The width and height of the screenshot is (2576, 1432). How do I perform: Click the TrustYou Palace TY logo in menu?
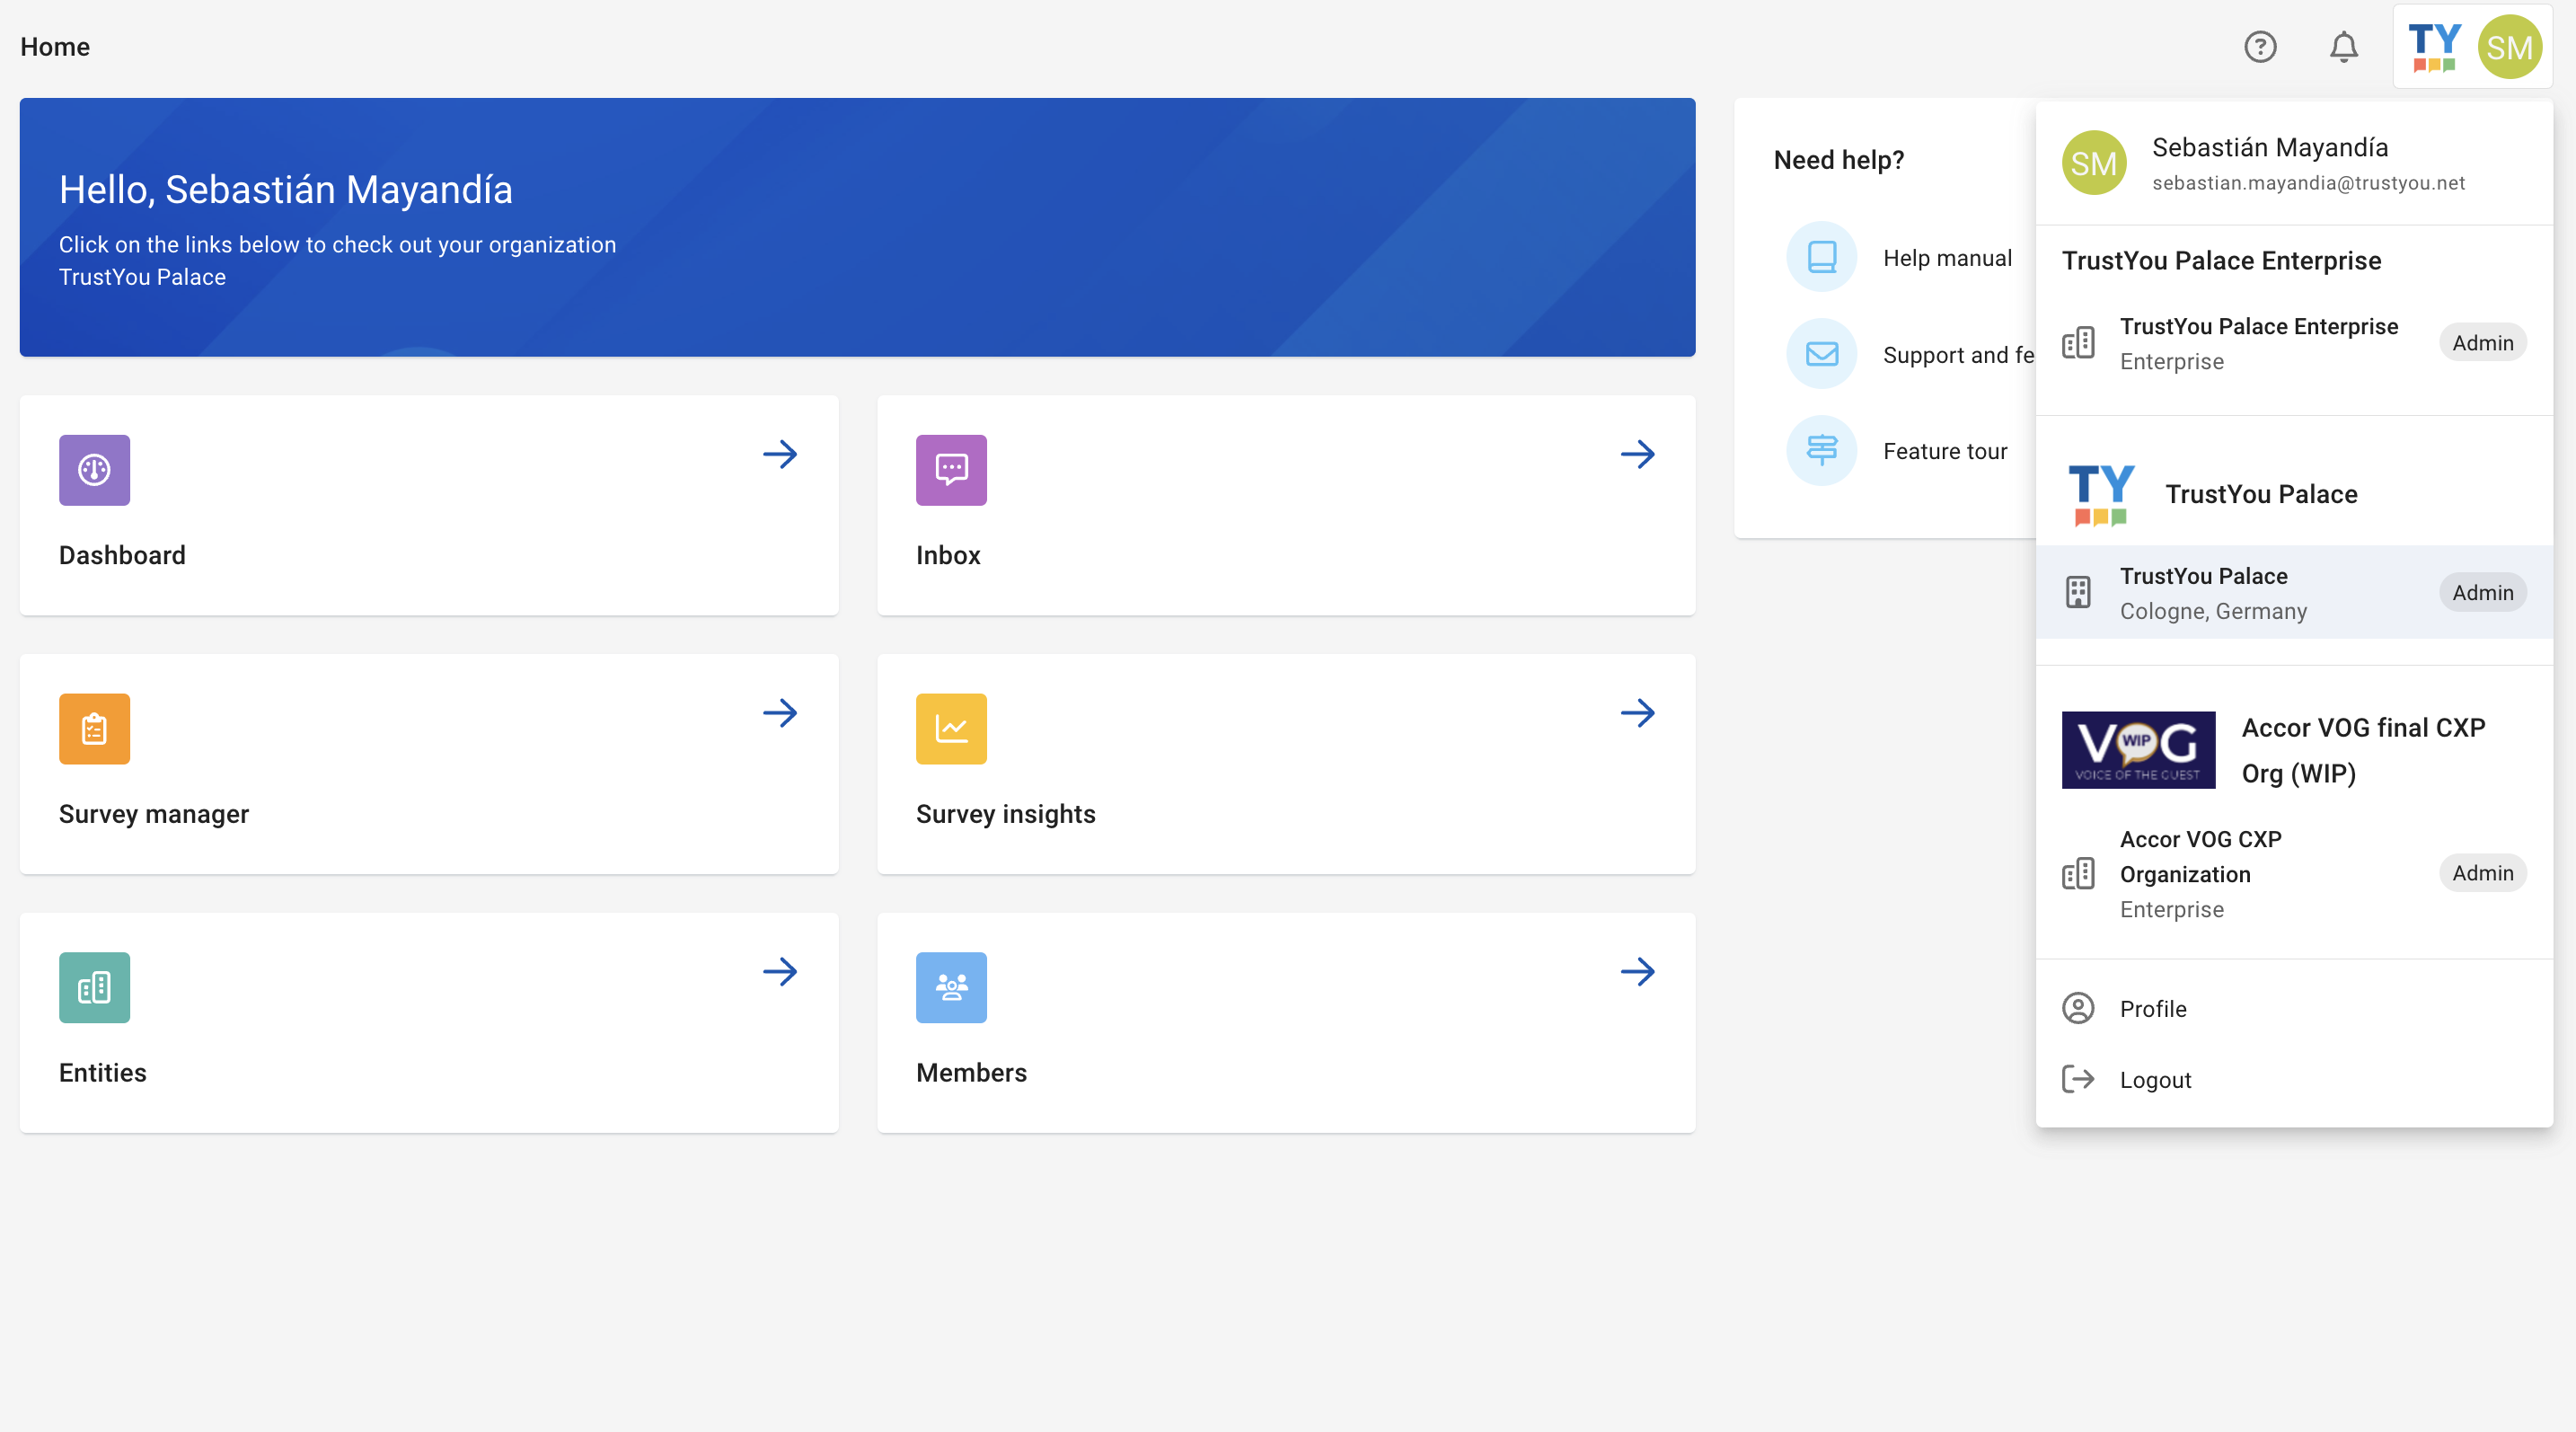pos(2101,494)
